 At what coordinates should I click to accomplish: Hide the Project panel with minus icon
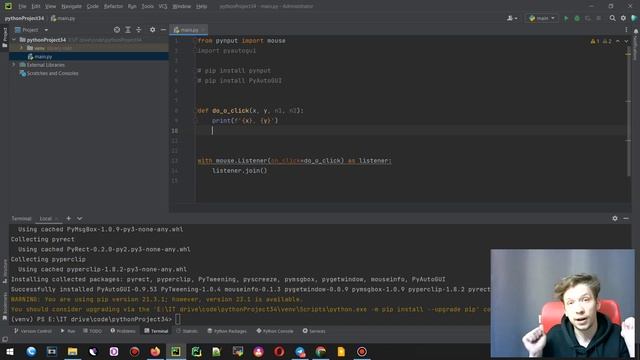click(163, 30)
